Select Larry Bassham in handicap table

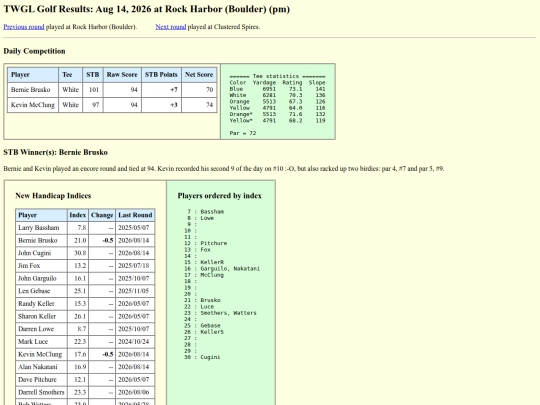pyautogui.click(x=39, y=228)
